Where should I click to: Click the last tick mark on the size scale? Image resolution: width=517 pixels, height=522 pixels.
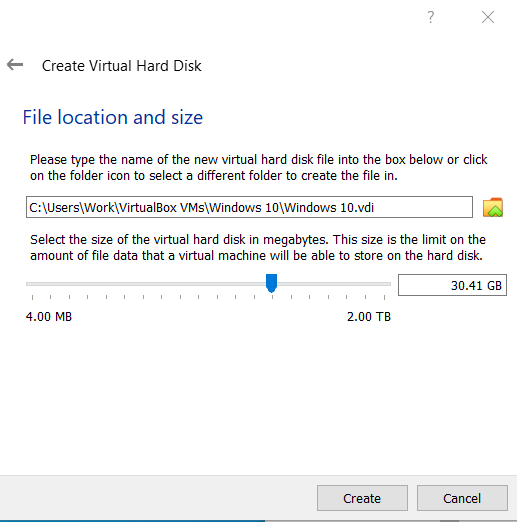click(384, 297)
